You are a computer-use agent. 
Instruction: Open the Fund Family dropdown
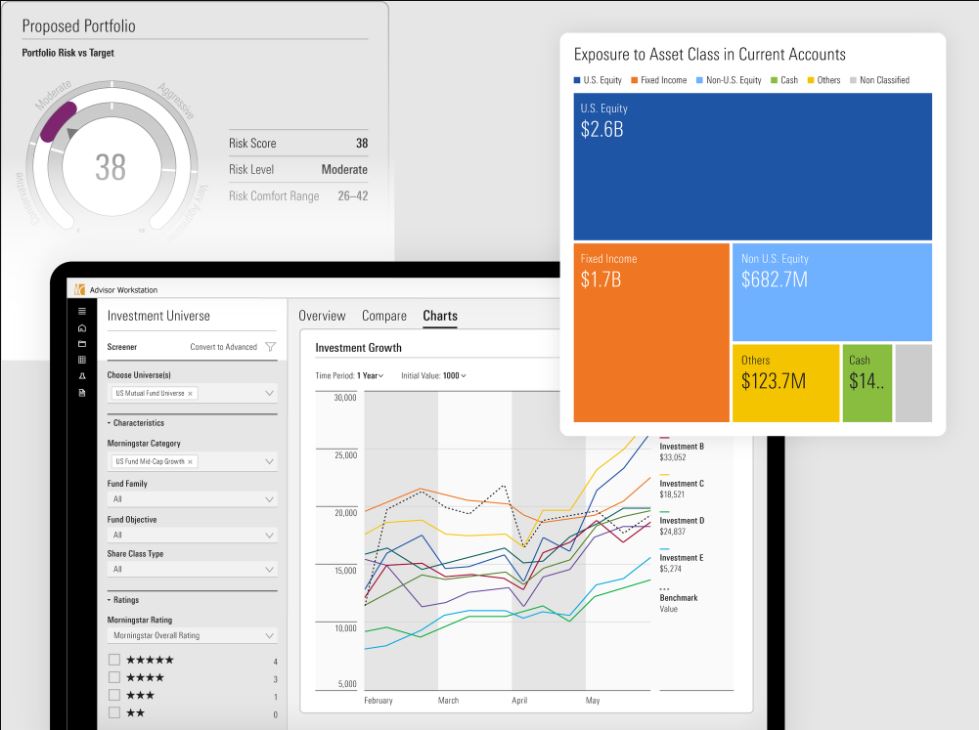pos(190,500)
